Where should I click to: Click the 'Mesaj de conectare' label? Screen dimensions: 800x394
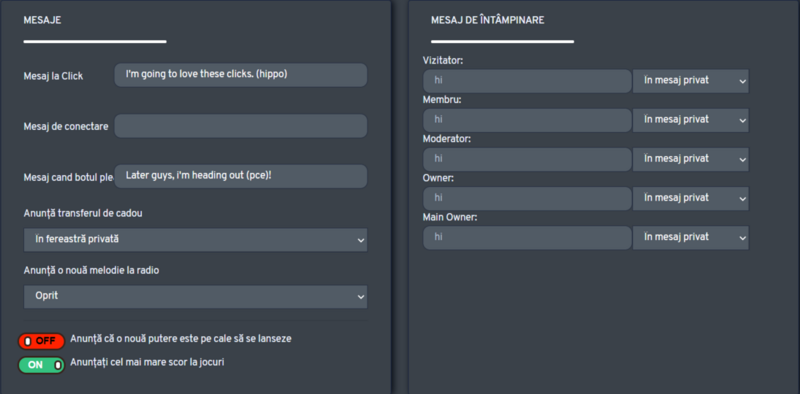click(x=66, y=127)
